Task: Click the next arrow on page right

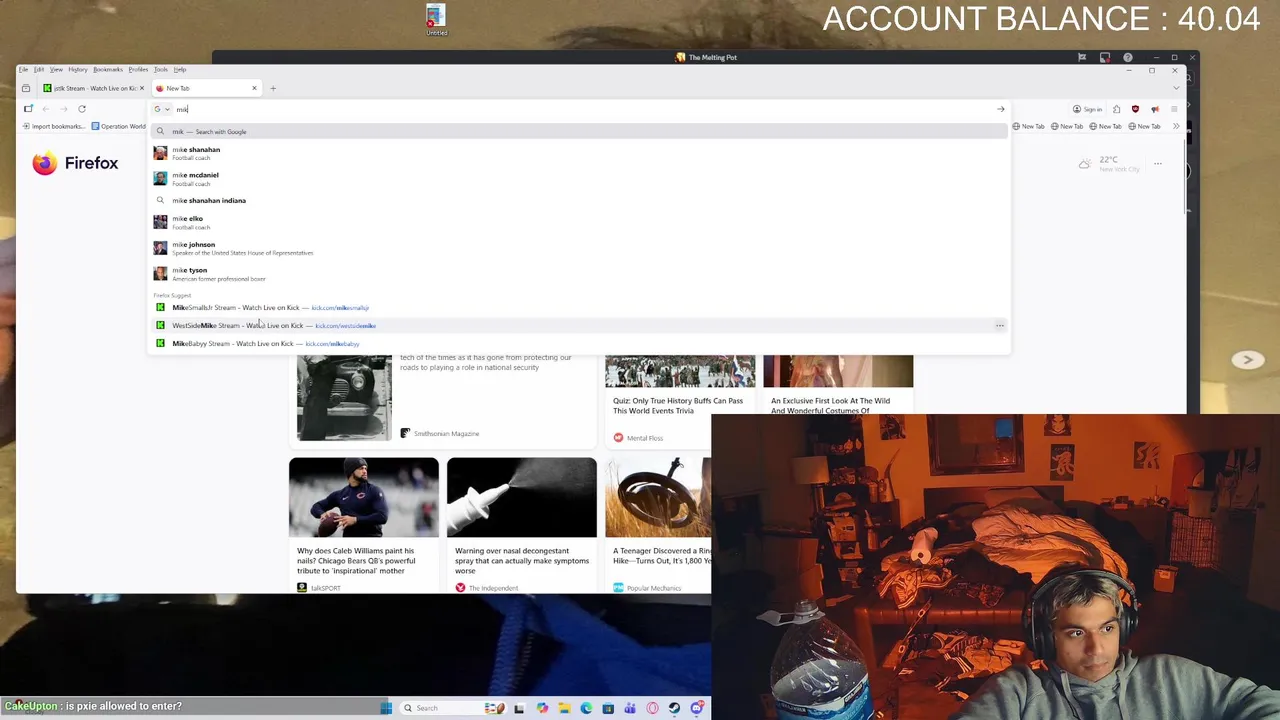Action: click(1247, 360)
